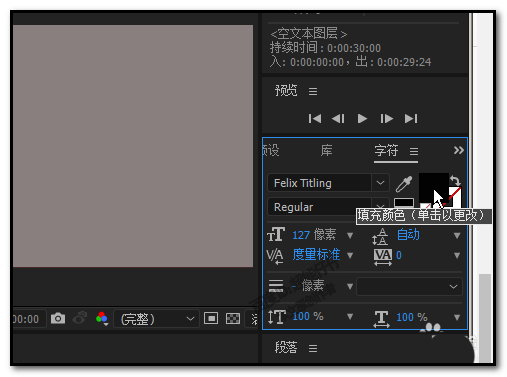Toggle the transparency grid button
The image size is (507, 377).
pyautogui.click(x=233, y=318)
